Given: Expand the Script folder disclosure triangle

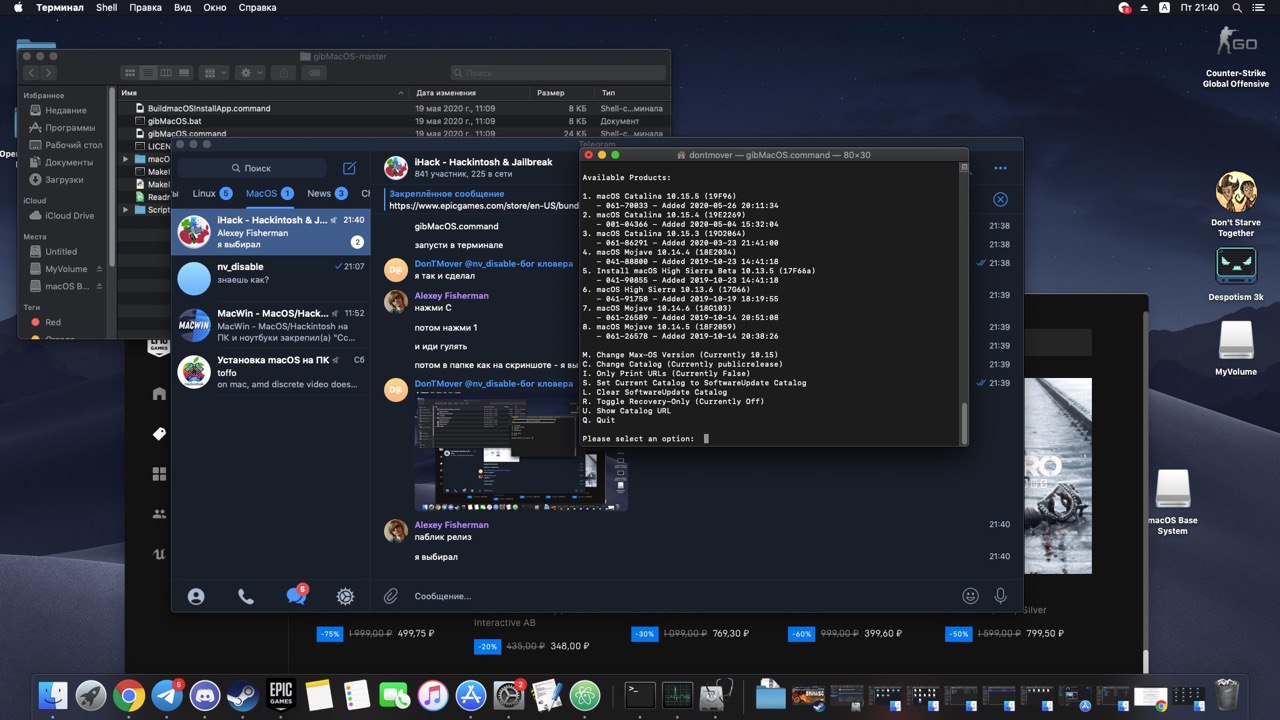Looking at the screenshot, I should coord(126,210).
